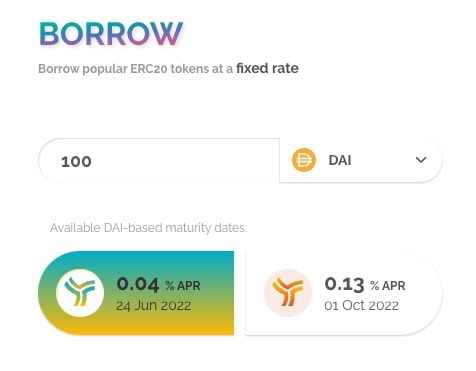
Task: Click the BORROW gradient heading
Action: [x=111, y=34]
